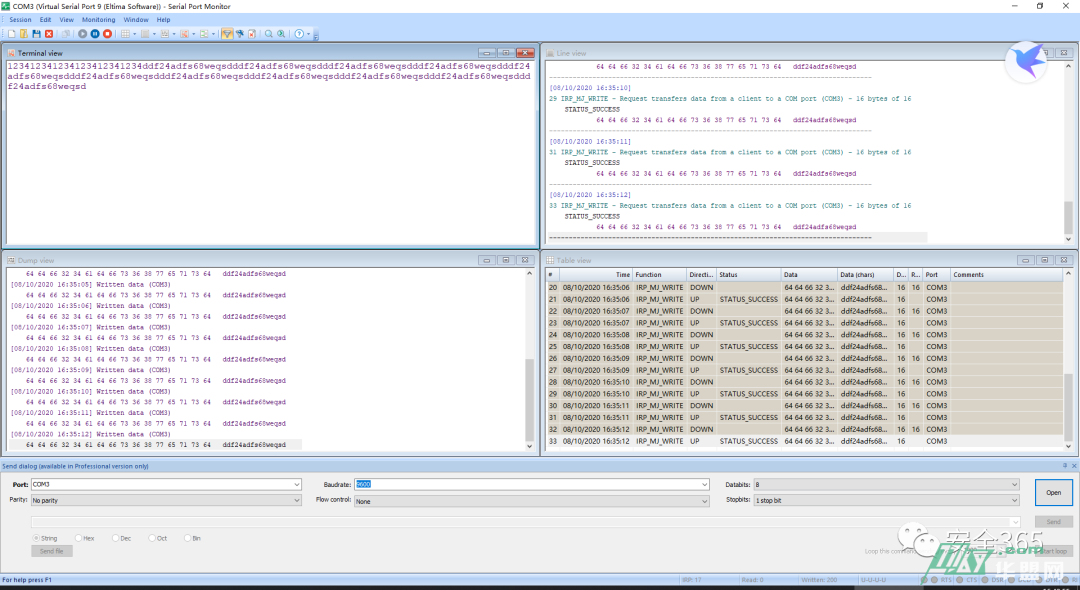This screenshot has height=590, width=1080.
Task: Expand the Stopbits dropdown
Action: tap(1016, 499)
